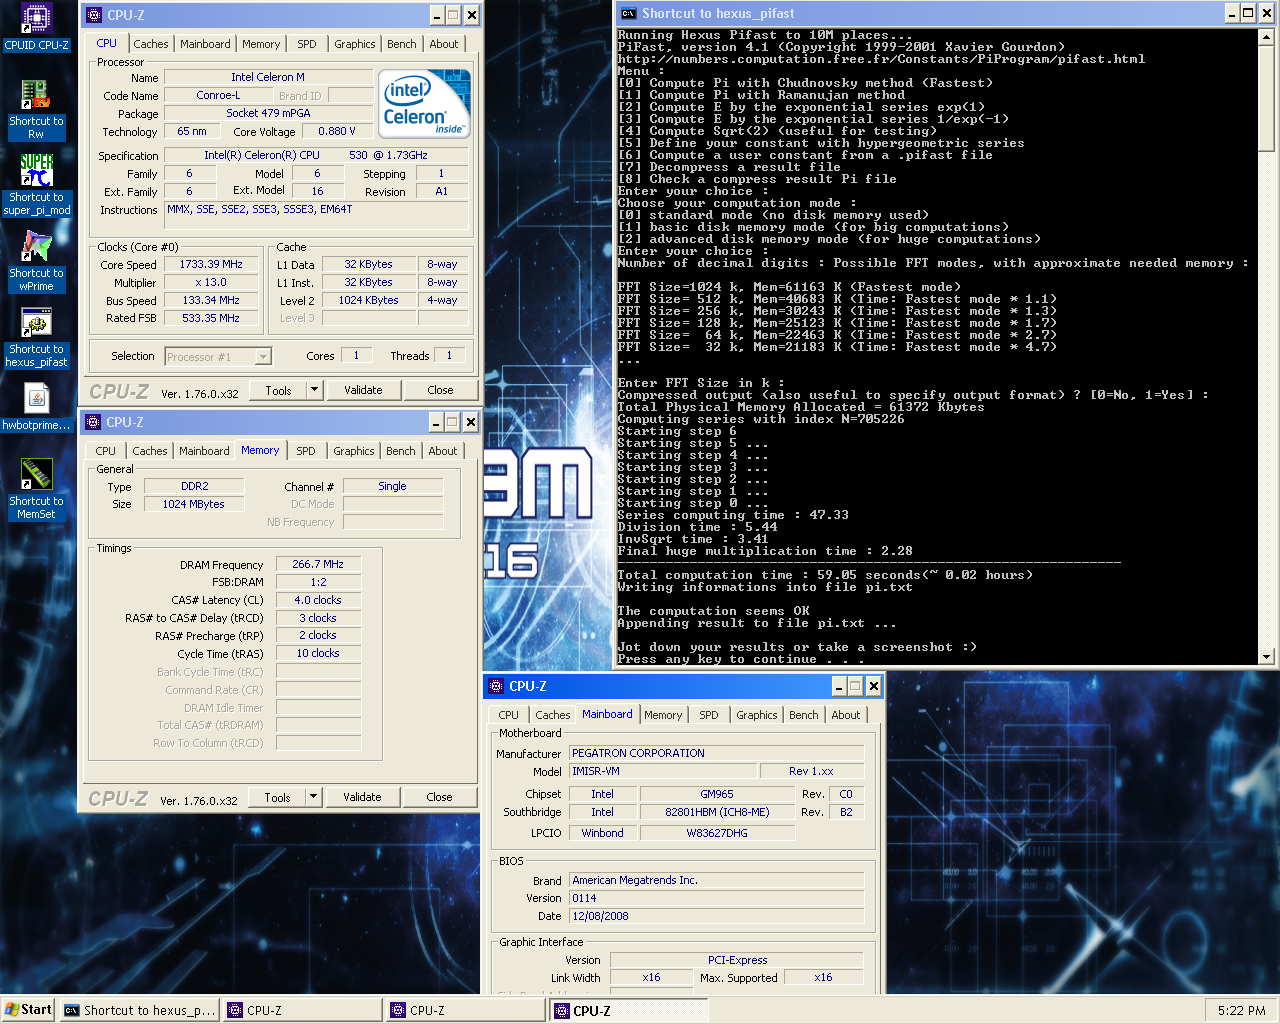Open the CPUID CPU-Z desktop icon
The height and width of the screenshot is (1024, 1280).
pos(36,27)
